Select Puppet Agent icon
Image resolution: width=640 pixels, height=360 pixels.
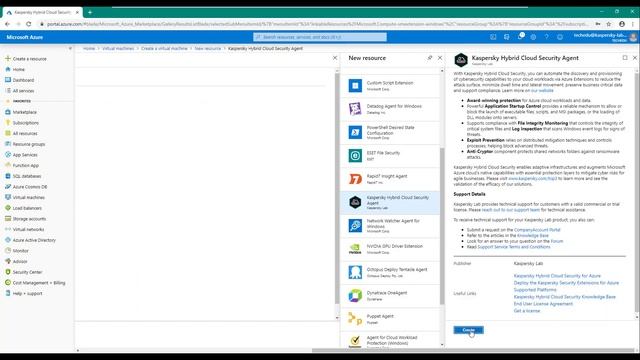click(x=355, y=318)
